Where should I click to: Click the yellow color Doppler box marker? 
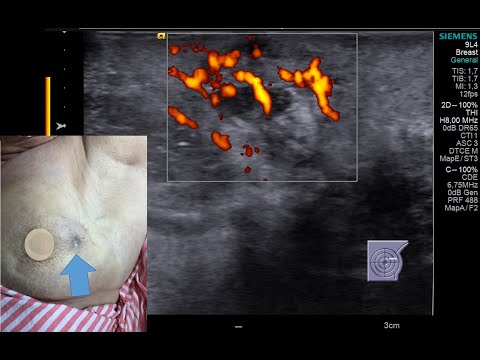click(x=161, y=36)
